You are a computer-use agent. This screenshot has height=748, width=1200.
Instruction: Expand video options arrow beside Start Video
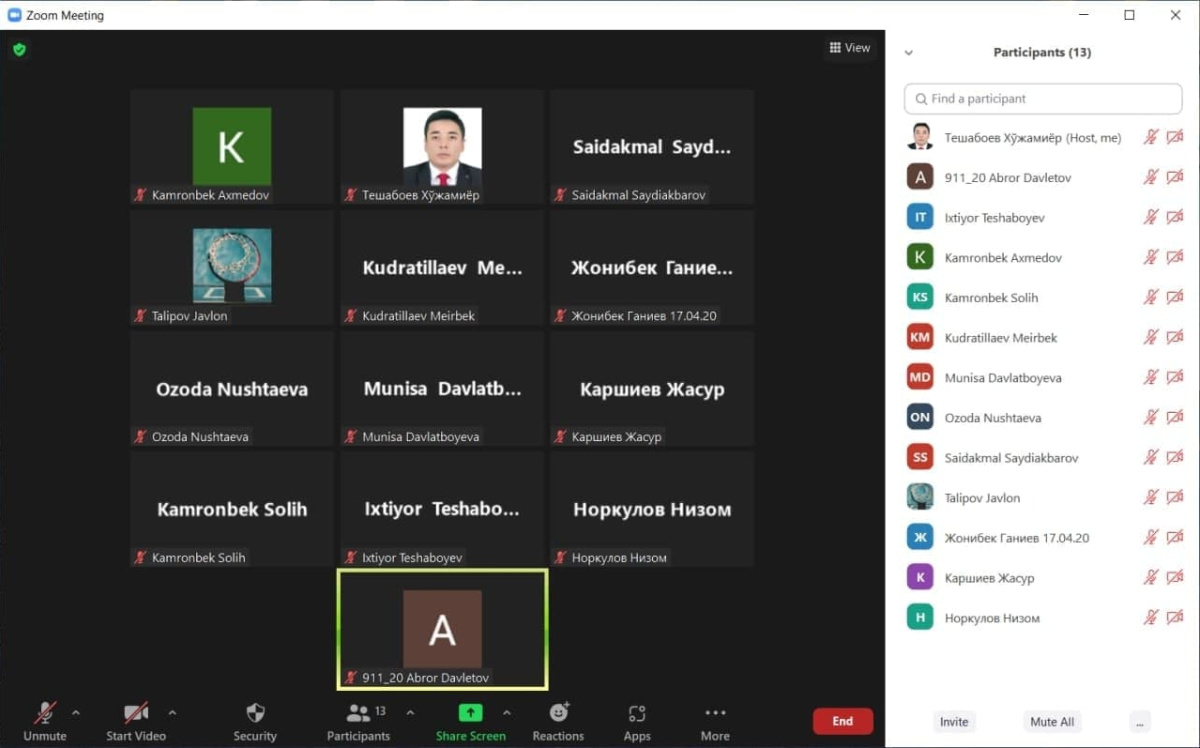(x=172, y=713)
